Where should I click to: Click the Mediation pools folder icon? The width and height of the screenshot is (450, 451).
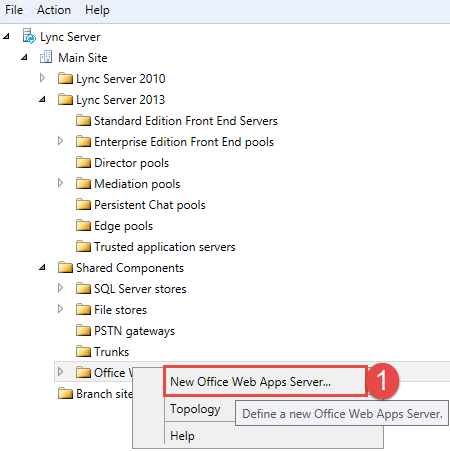click(x=83, y=184)
